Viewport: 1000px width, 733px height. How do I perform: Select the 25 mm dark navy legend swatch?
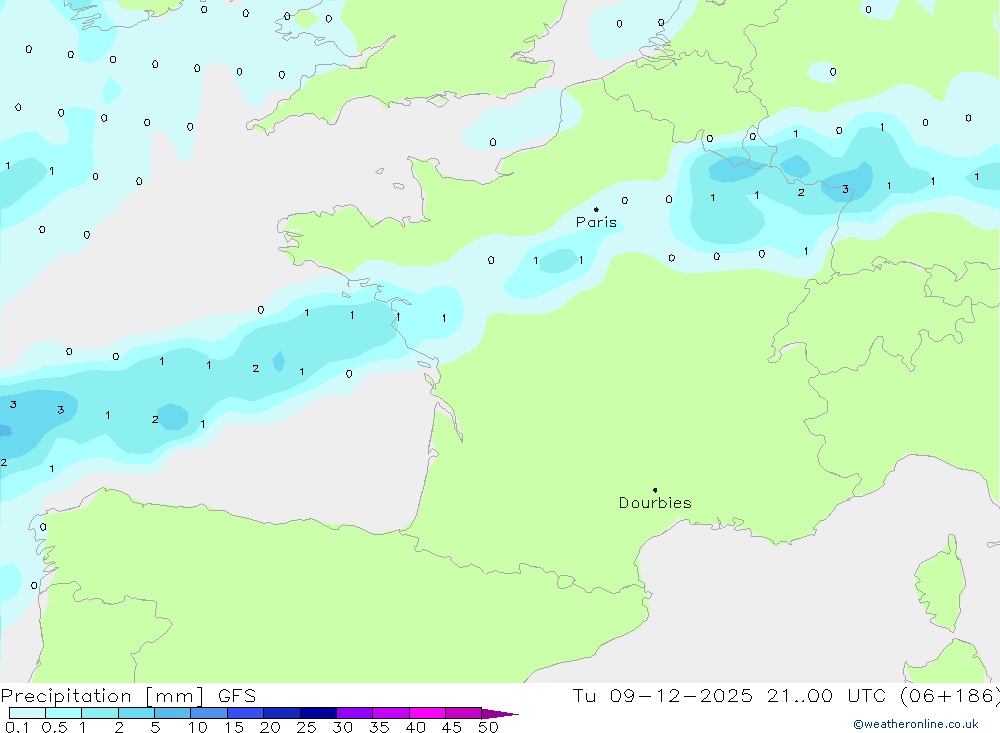click(x=318, y=713)
